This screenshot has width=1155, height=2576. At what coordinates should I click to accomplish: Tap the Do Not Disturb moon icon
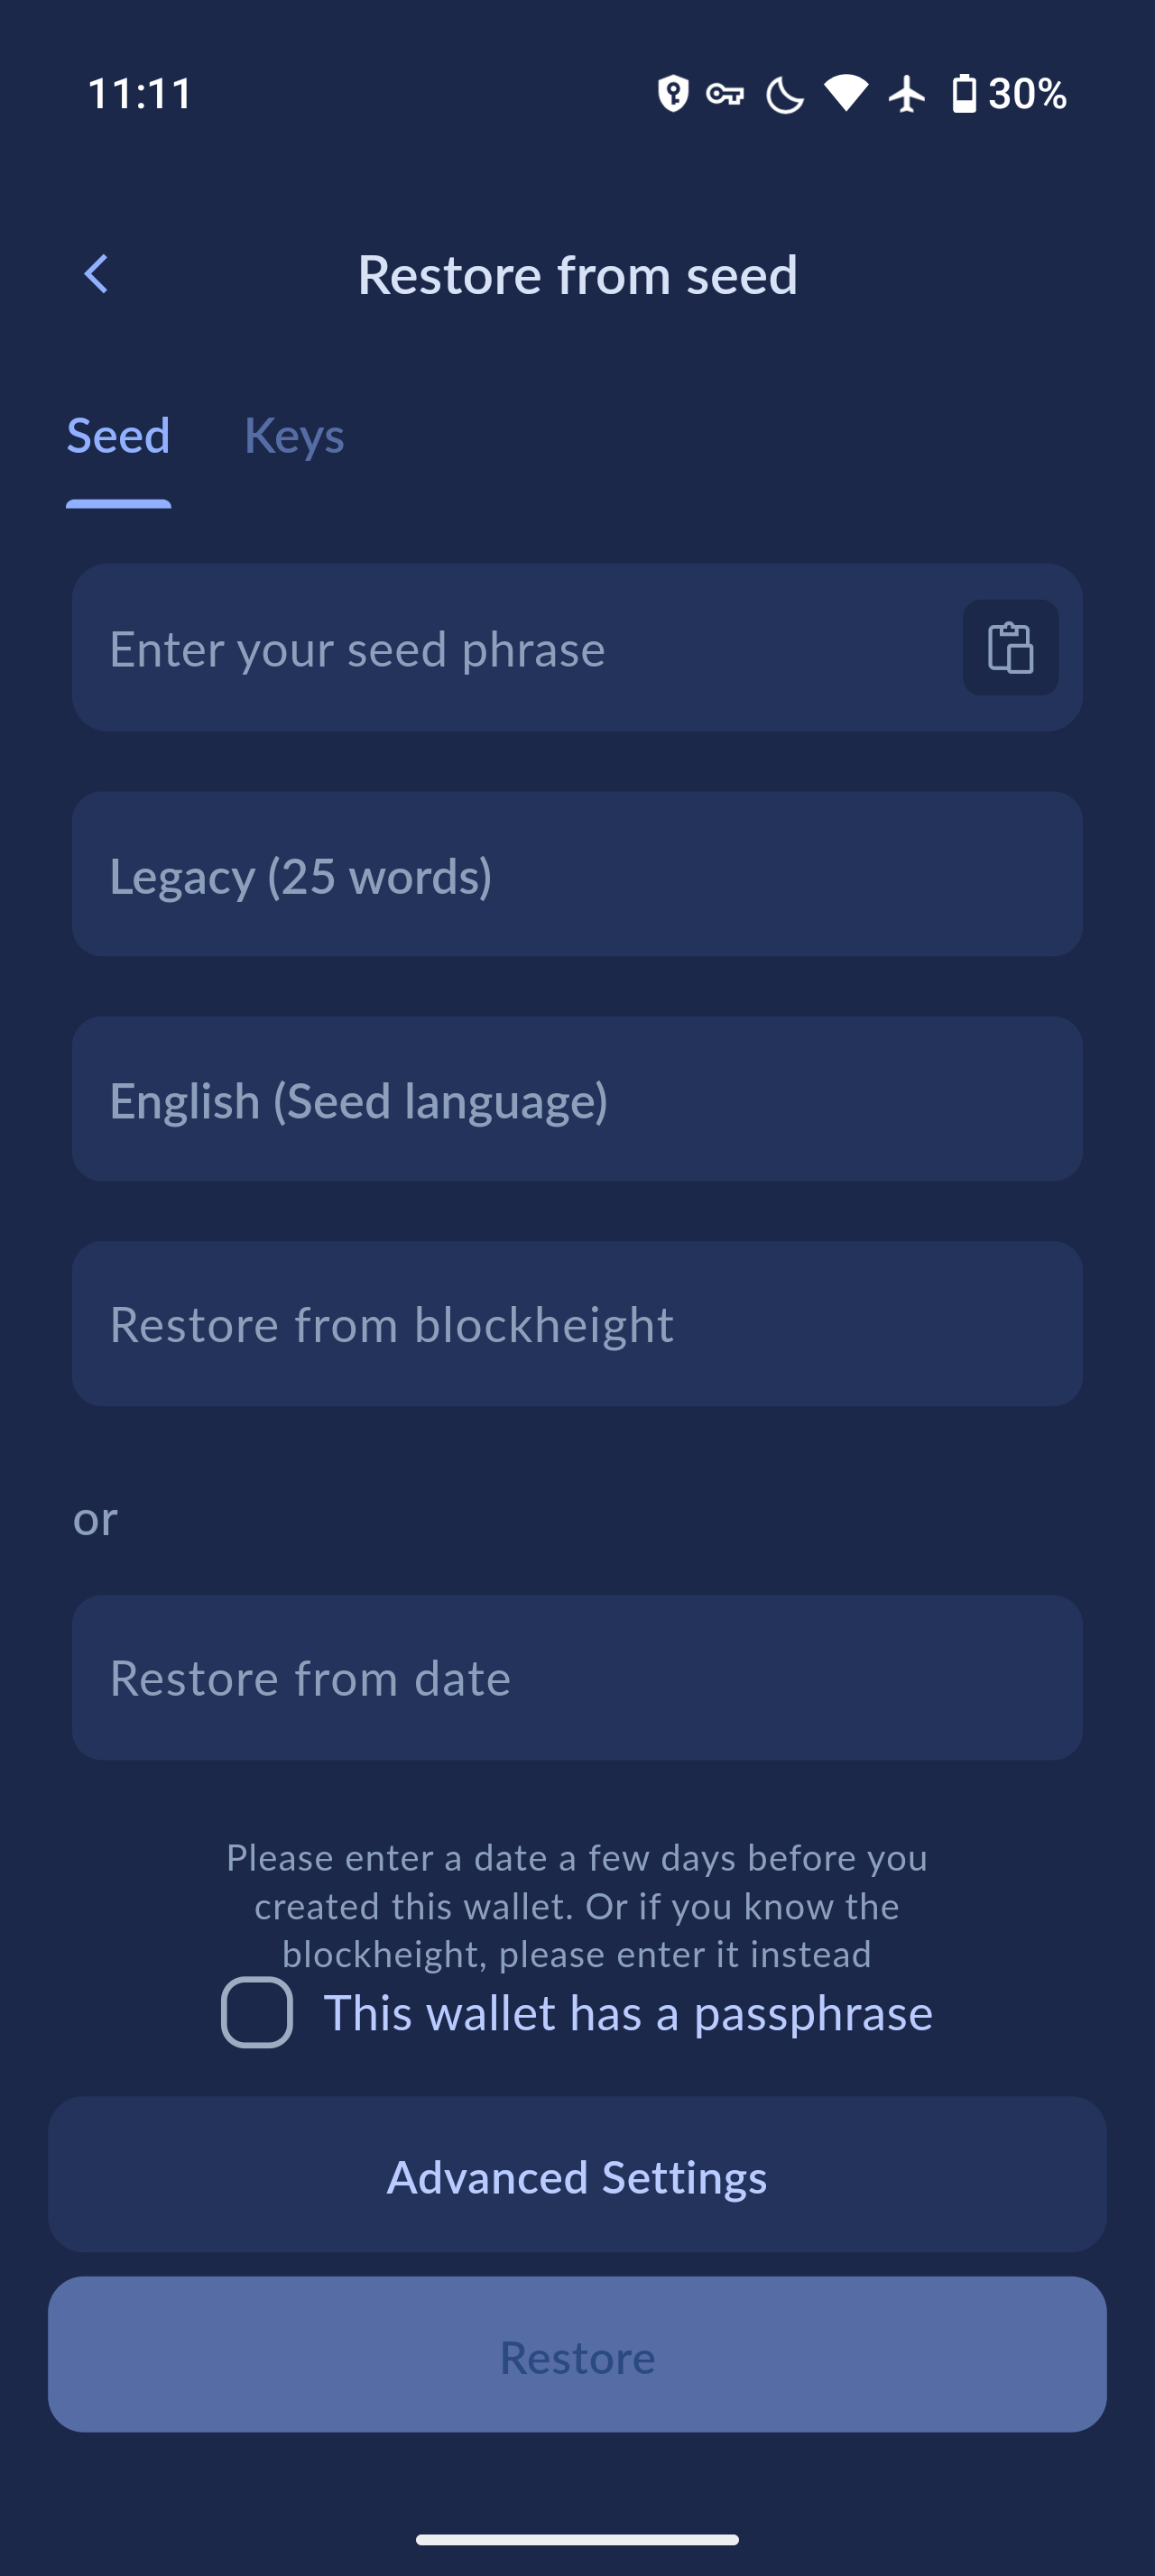tap(784, 95)
